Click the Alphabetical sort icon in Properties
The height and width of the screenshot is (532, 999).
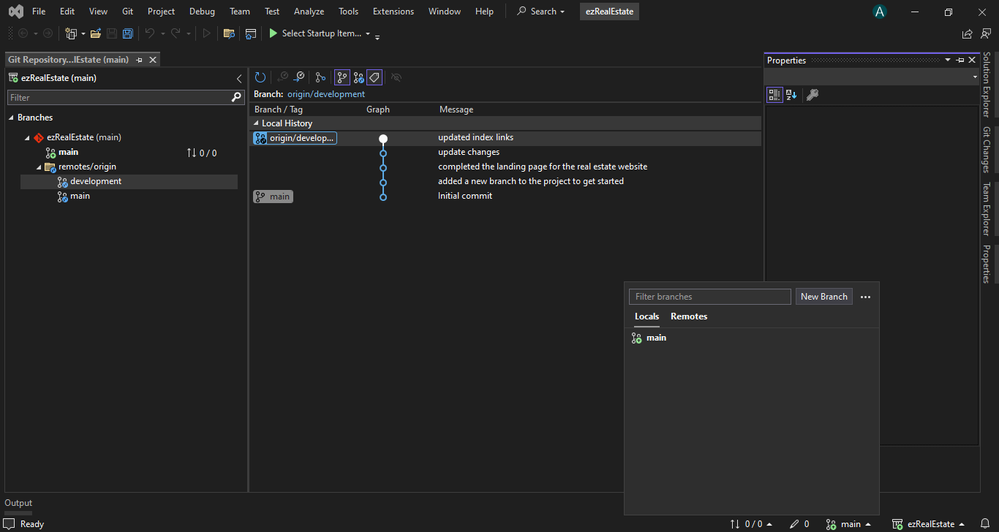pyautogui.click(x=791, y=95)
